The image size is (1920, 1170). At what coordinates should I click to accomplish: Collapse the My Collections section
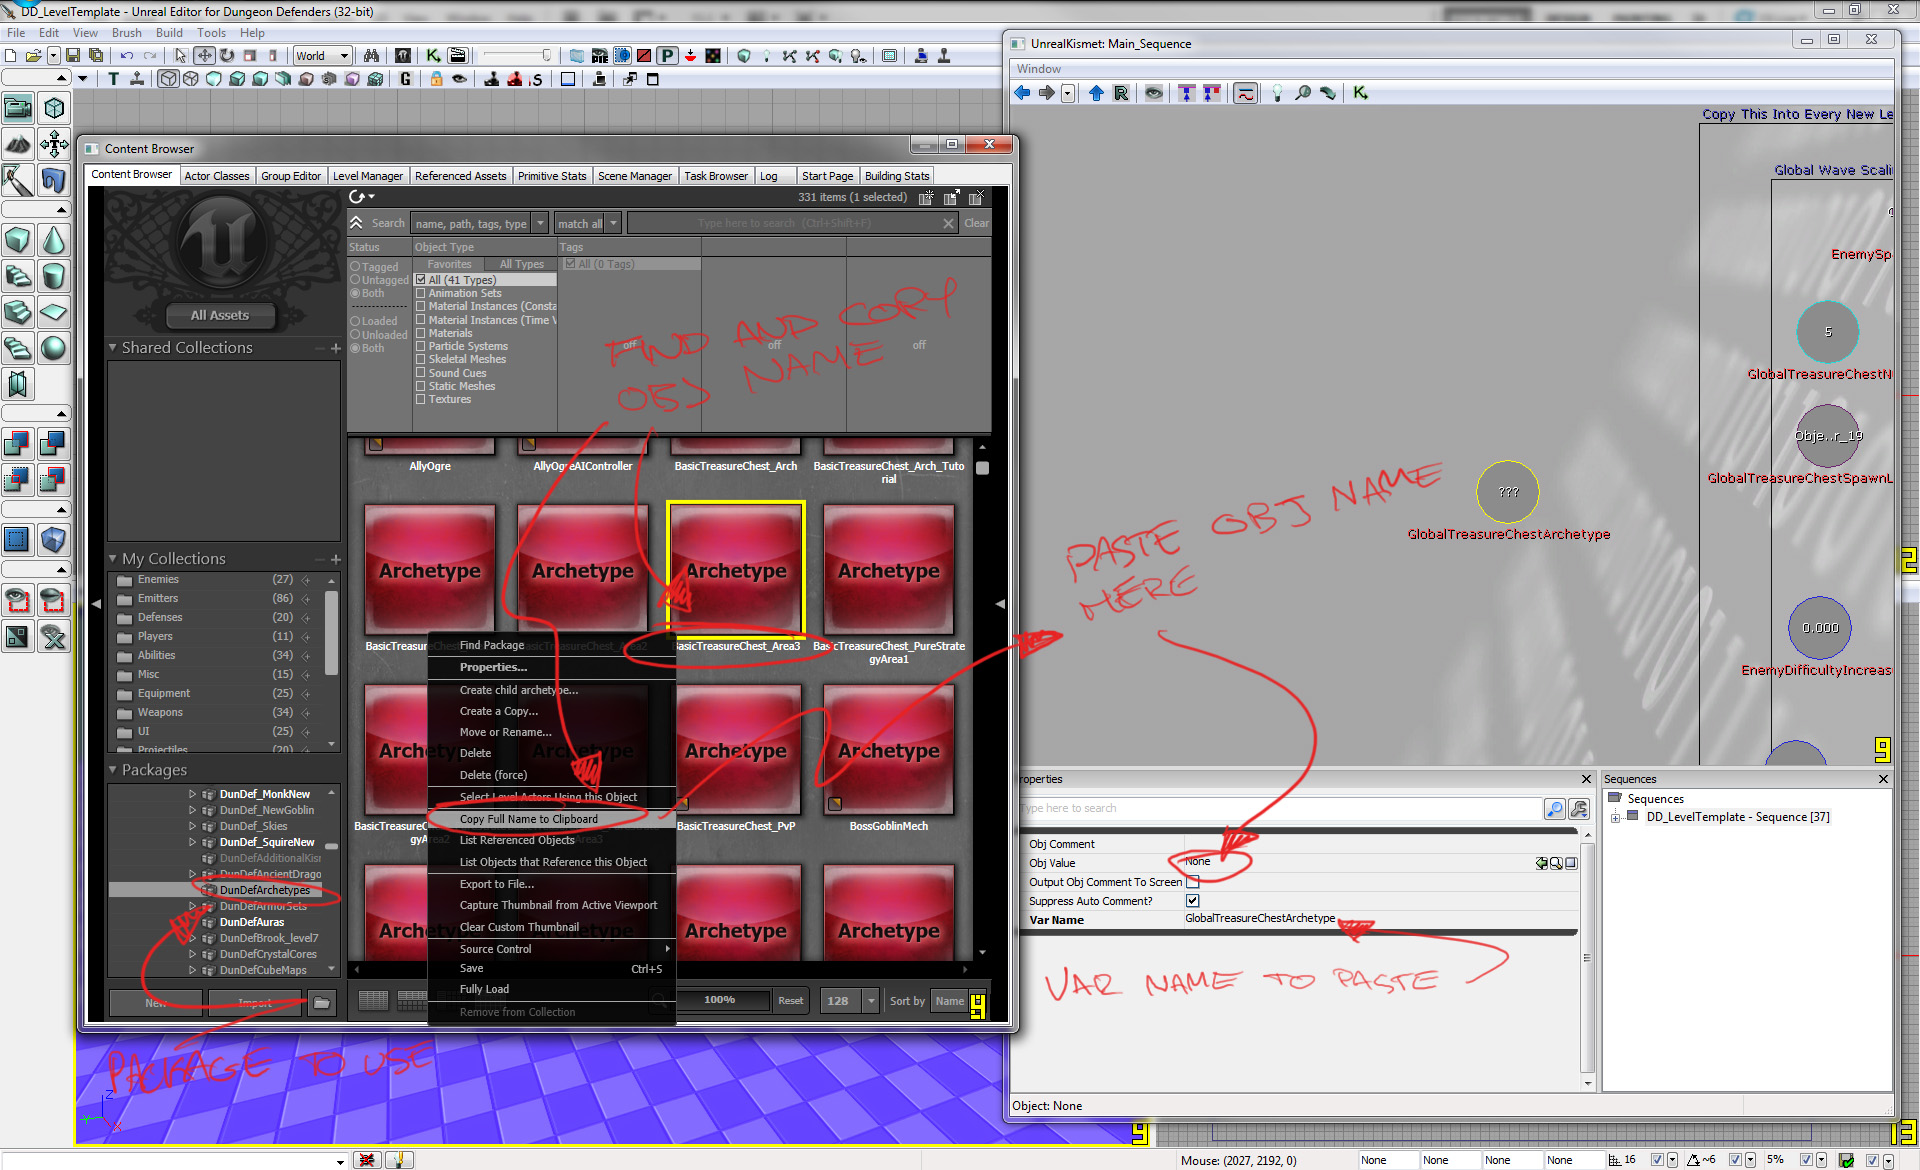point(113,559)
